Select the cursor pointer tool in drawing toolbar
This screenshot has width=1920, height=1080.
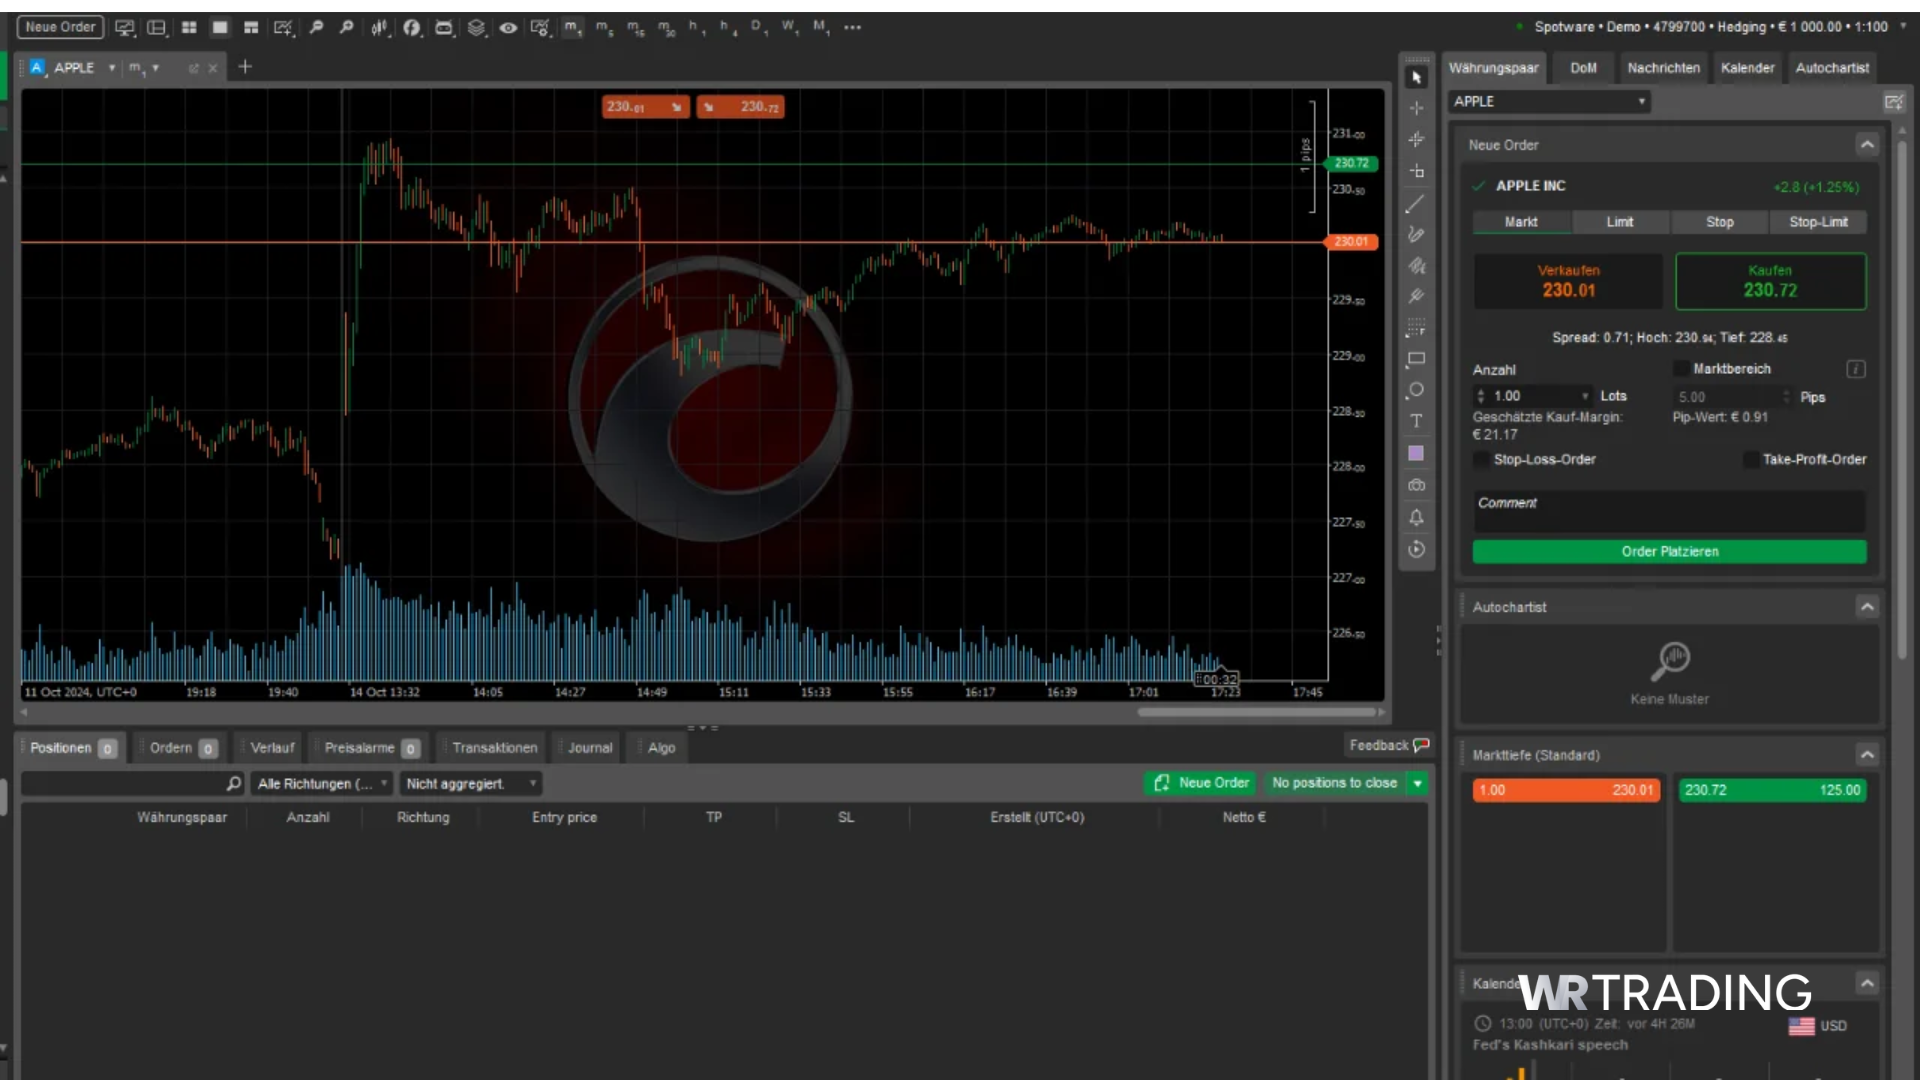click(1416, 77)
